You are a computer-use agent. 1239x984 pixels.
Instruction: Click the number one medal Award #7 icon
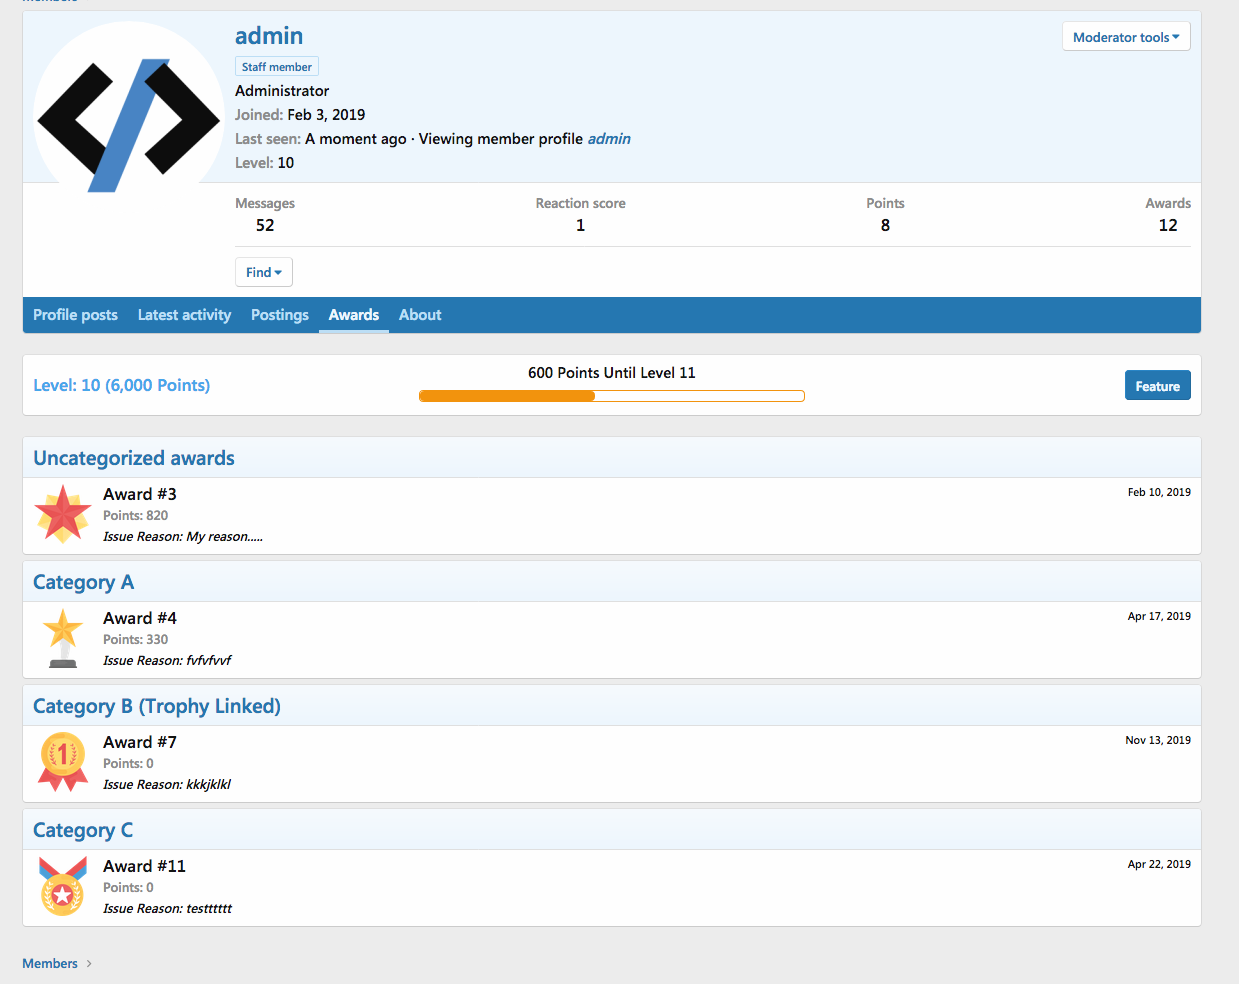click(63, 762)
